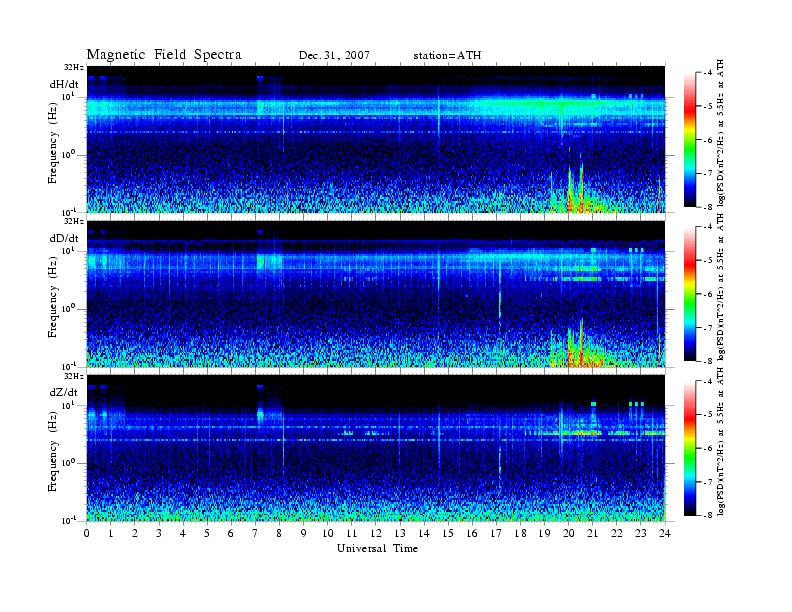Click the log(PSD) caption beside the dZ/dt color bar
The width and height of the screenshot is (792, 612).
(x=721, y=442)
